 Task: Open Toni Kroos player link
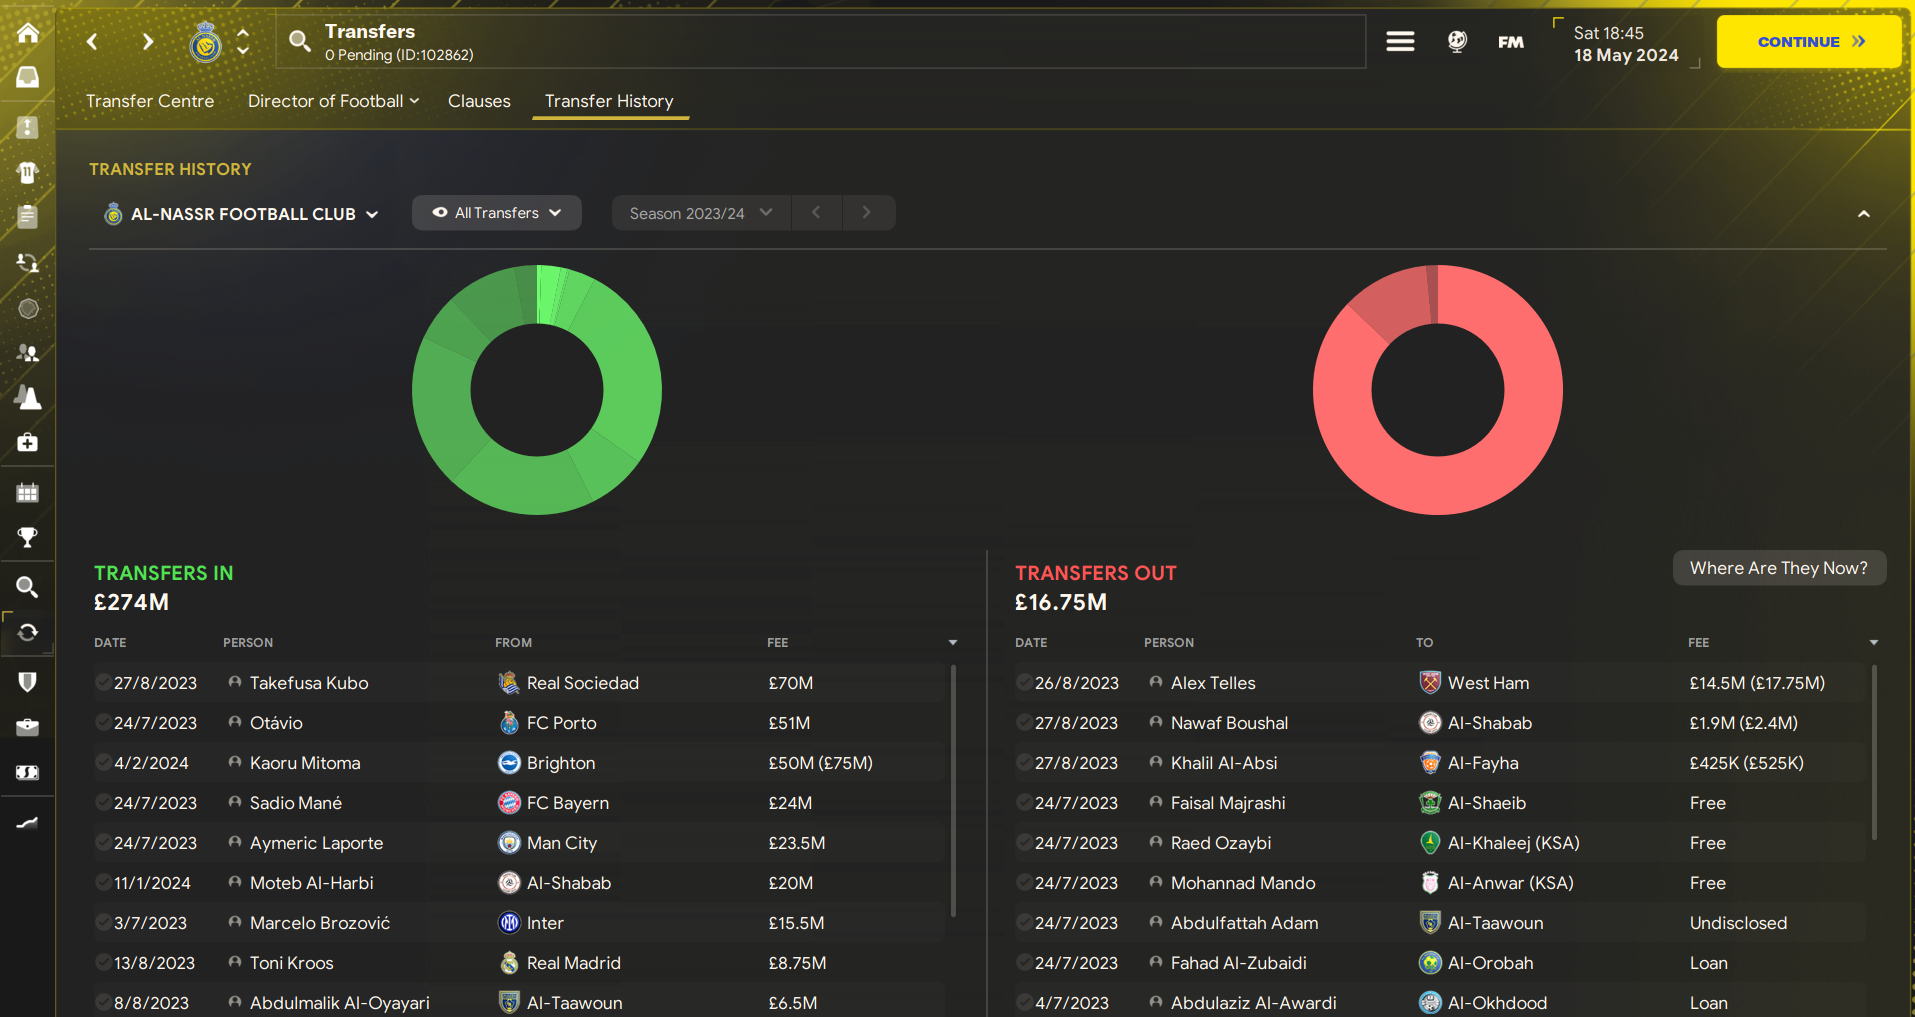(x=292, y=963)
